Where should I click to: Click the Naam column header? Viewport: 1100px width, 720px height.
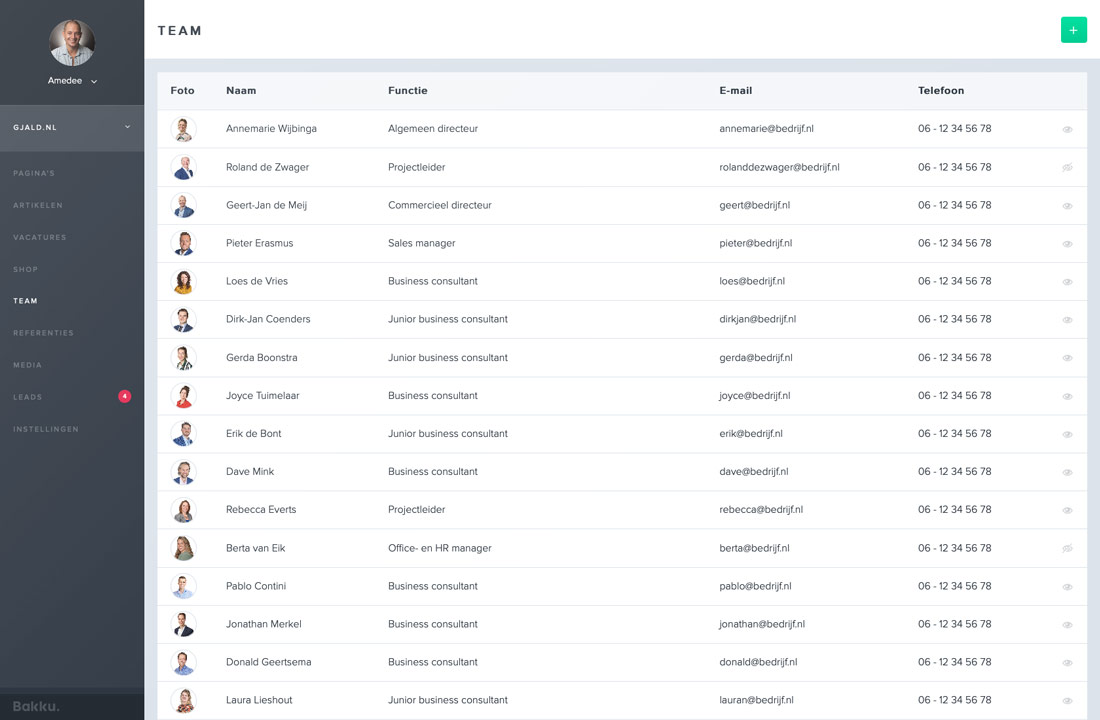click(x=241, y=90)
